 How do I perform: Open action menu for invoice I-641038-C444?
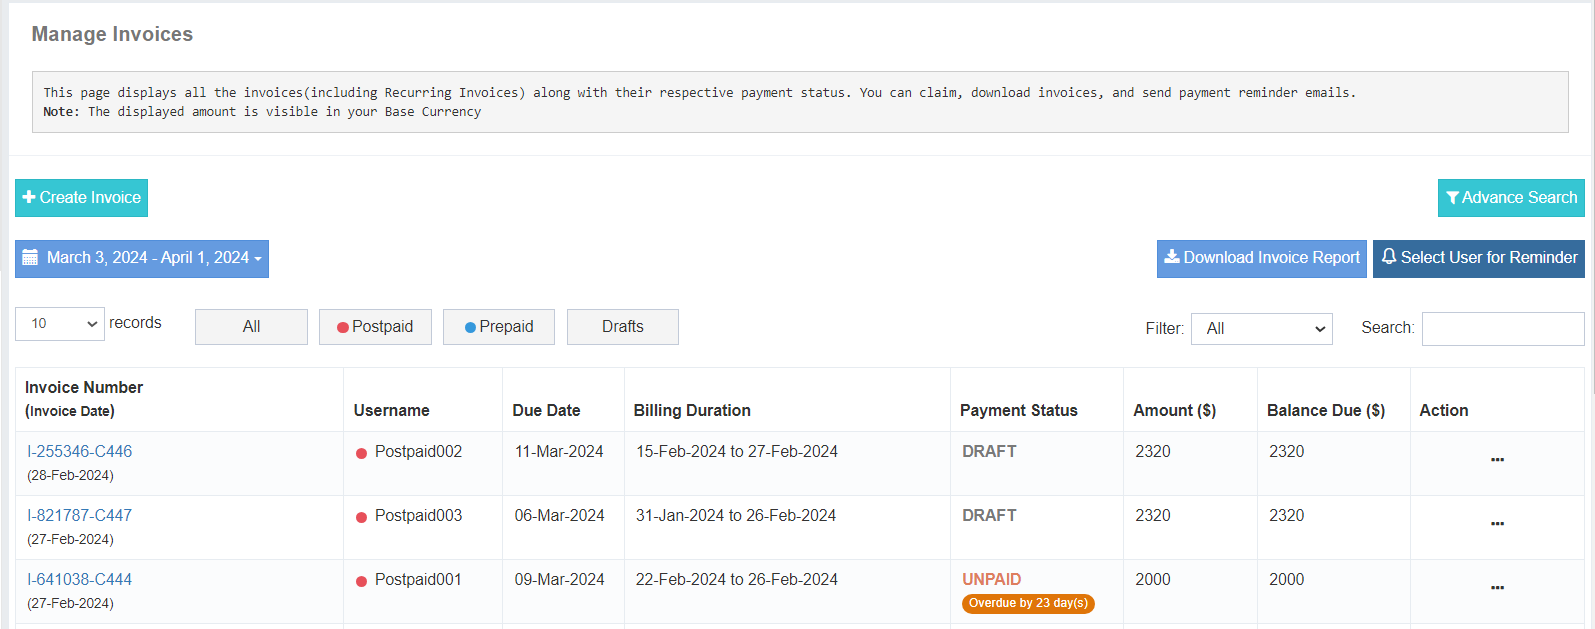click(x=1497, y=588)
